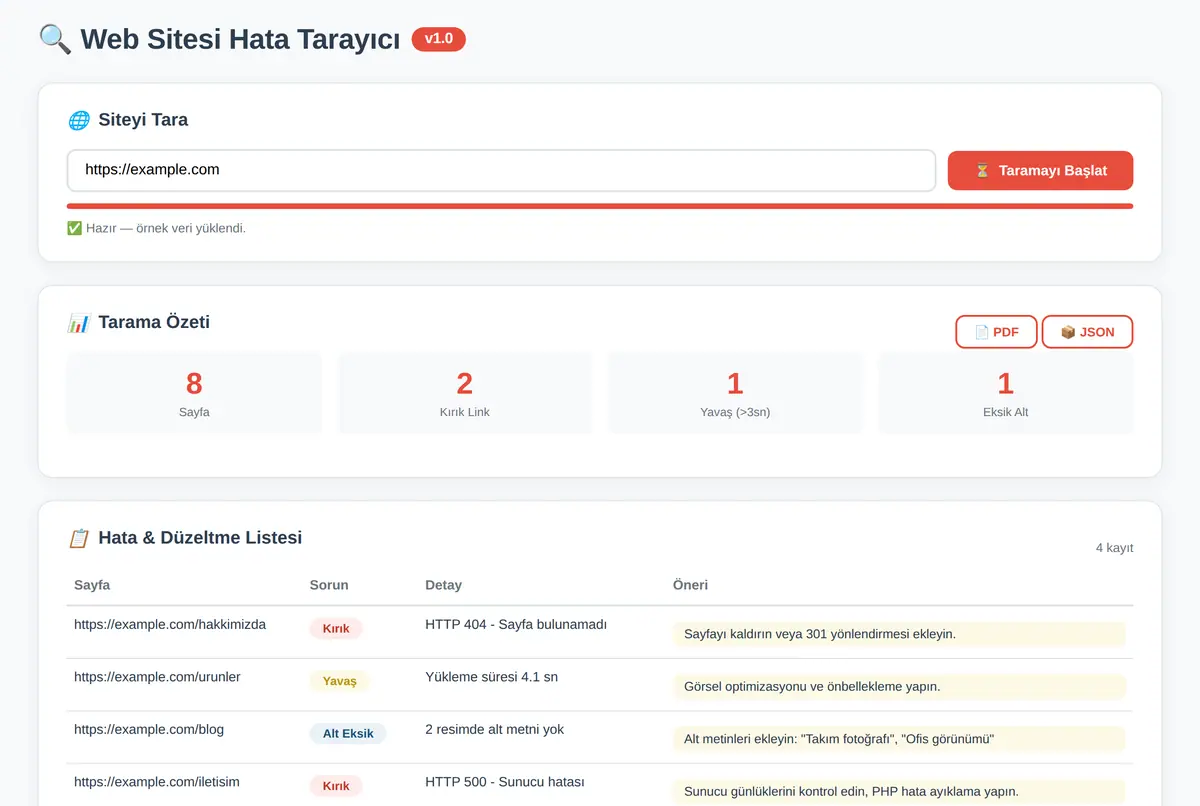This screenshot has height=806, width=1200.
Task: Click the green checkmark status icon
Action: (74, 228)
